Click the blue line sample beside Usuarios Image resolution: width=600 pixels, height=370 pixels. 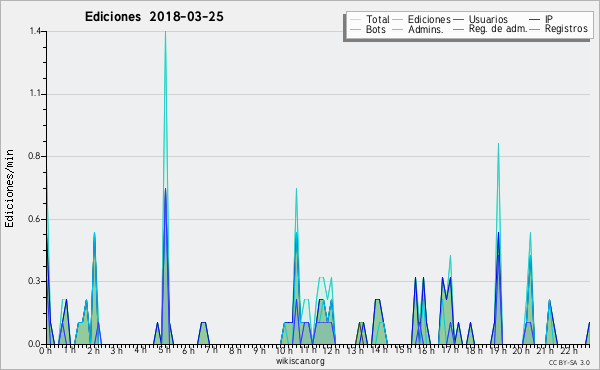tap(458, 20)
